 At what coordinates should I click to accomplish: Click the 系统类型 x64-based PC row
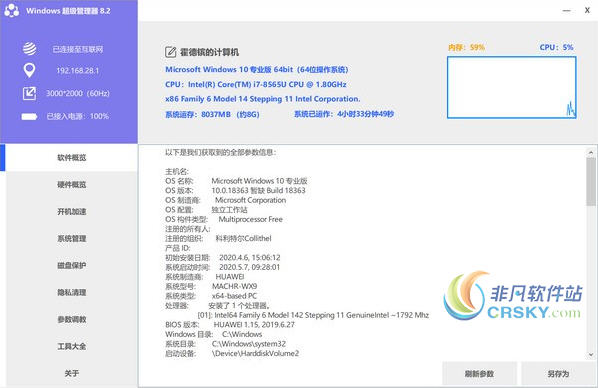pos(211,296)
